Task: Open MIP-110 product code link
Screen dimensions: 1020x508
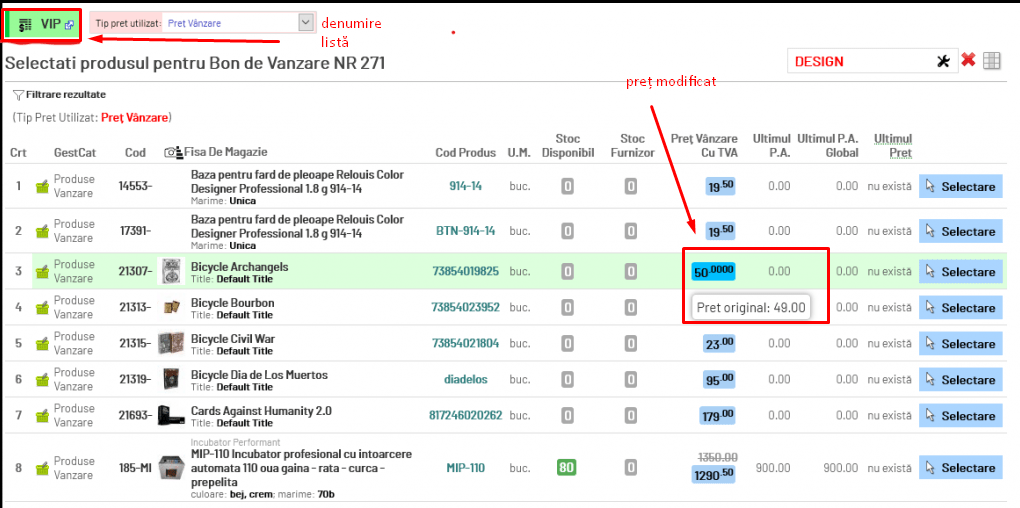Action: (x=465, y=468)
